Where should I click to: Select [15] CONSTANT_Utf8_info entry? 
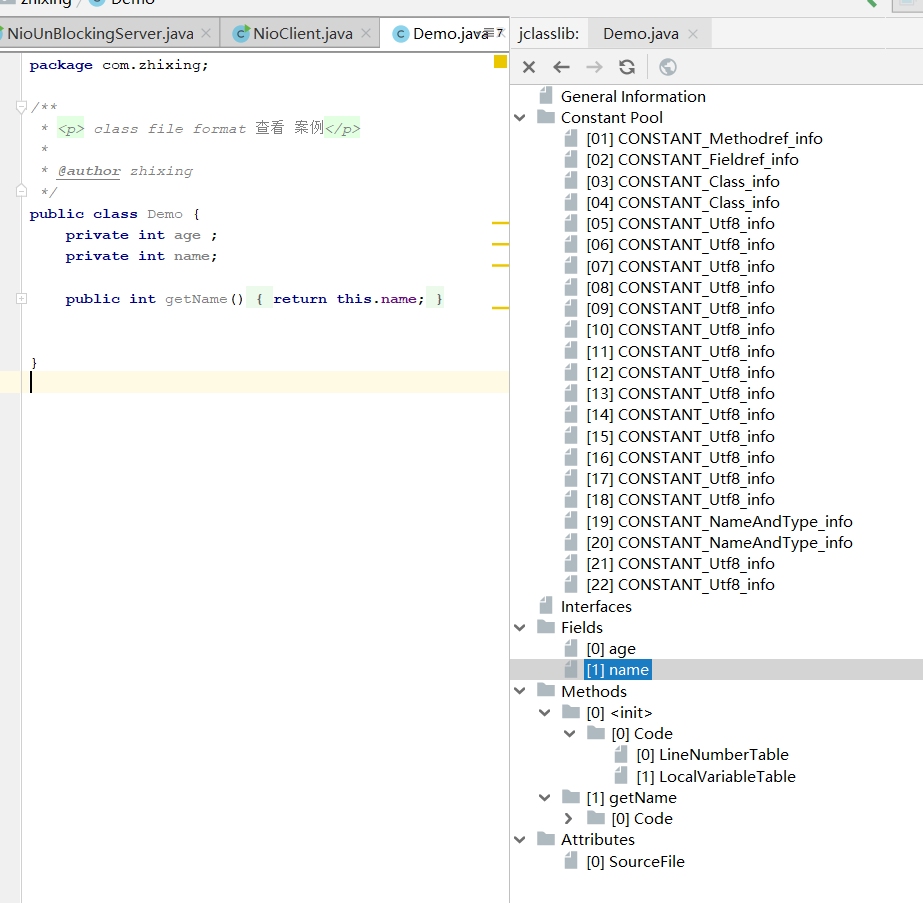tap(680, 437)
